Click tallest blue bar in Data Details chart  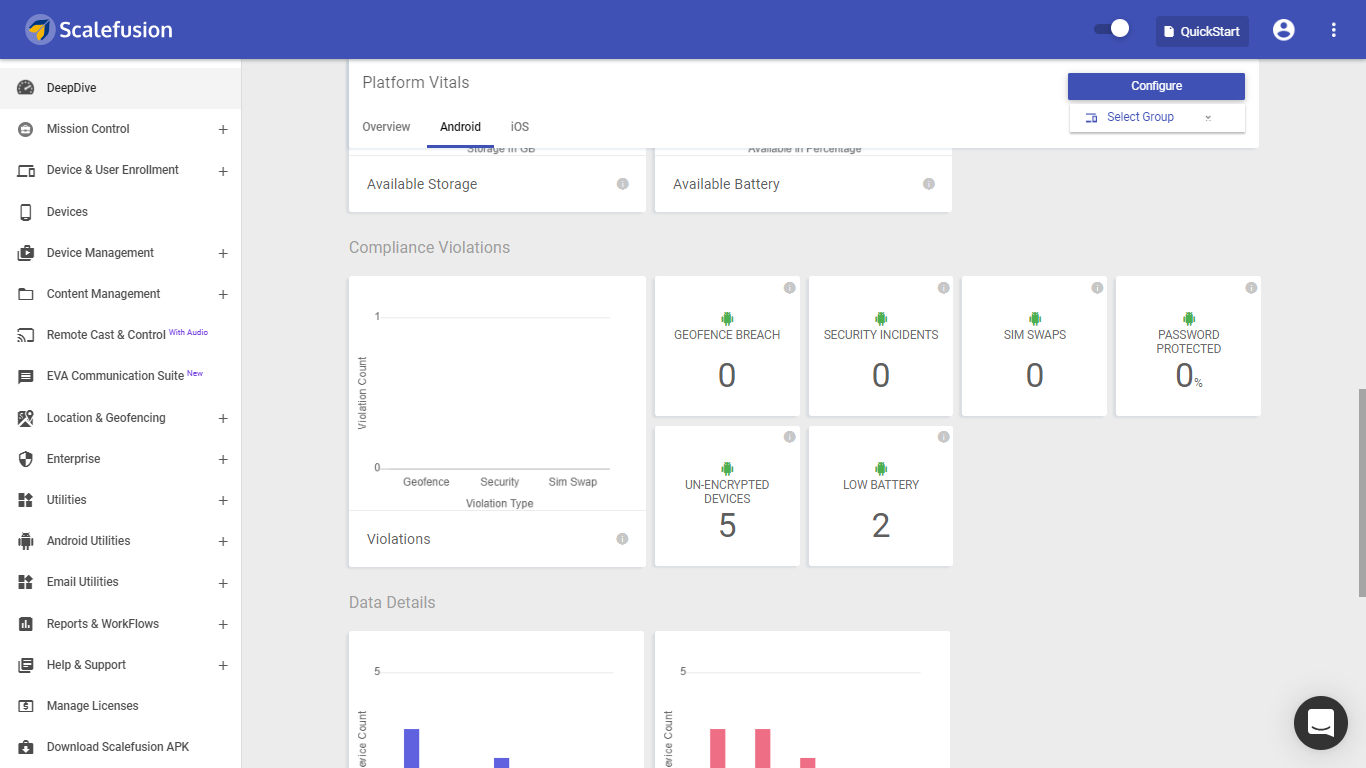click(411, 748)
